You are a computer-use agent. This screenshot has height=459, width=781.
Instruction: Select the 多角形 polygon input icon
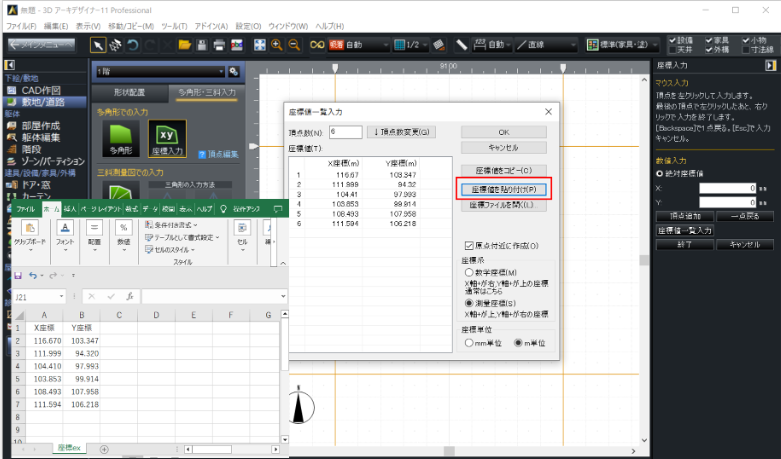pos(120,139)
